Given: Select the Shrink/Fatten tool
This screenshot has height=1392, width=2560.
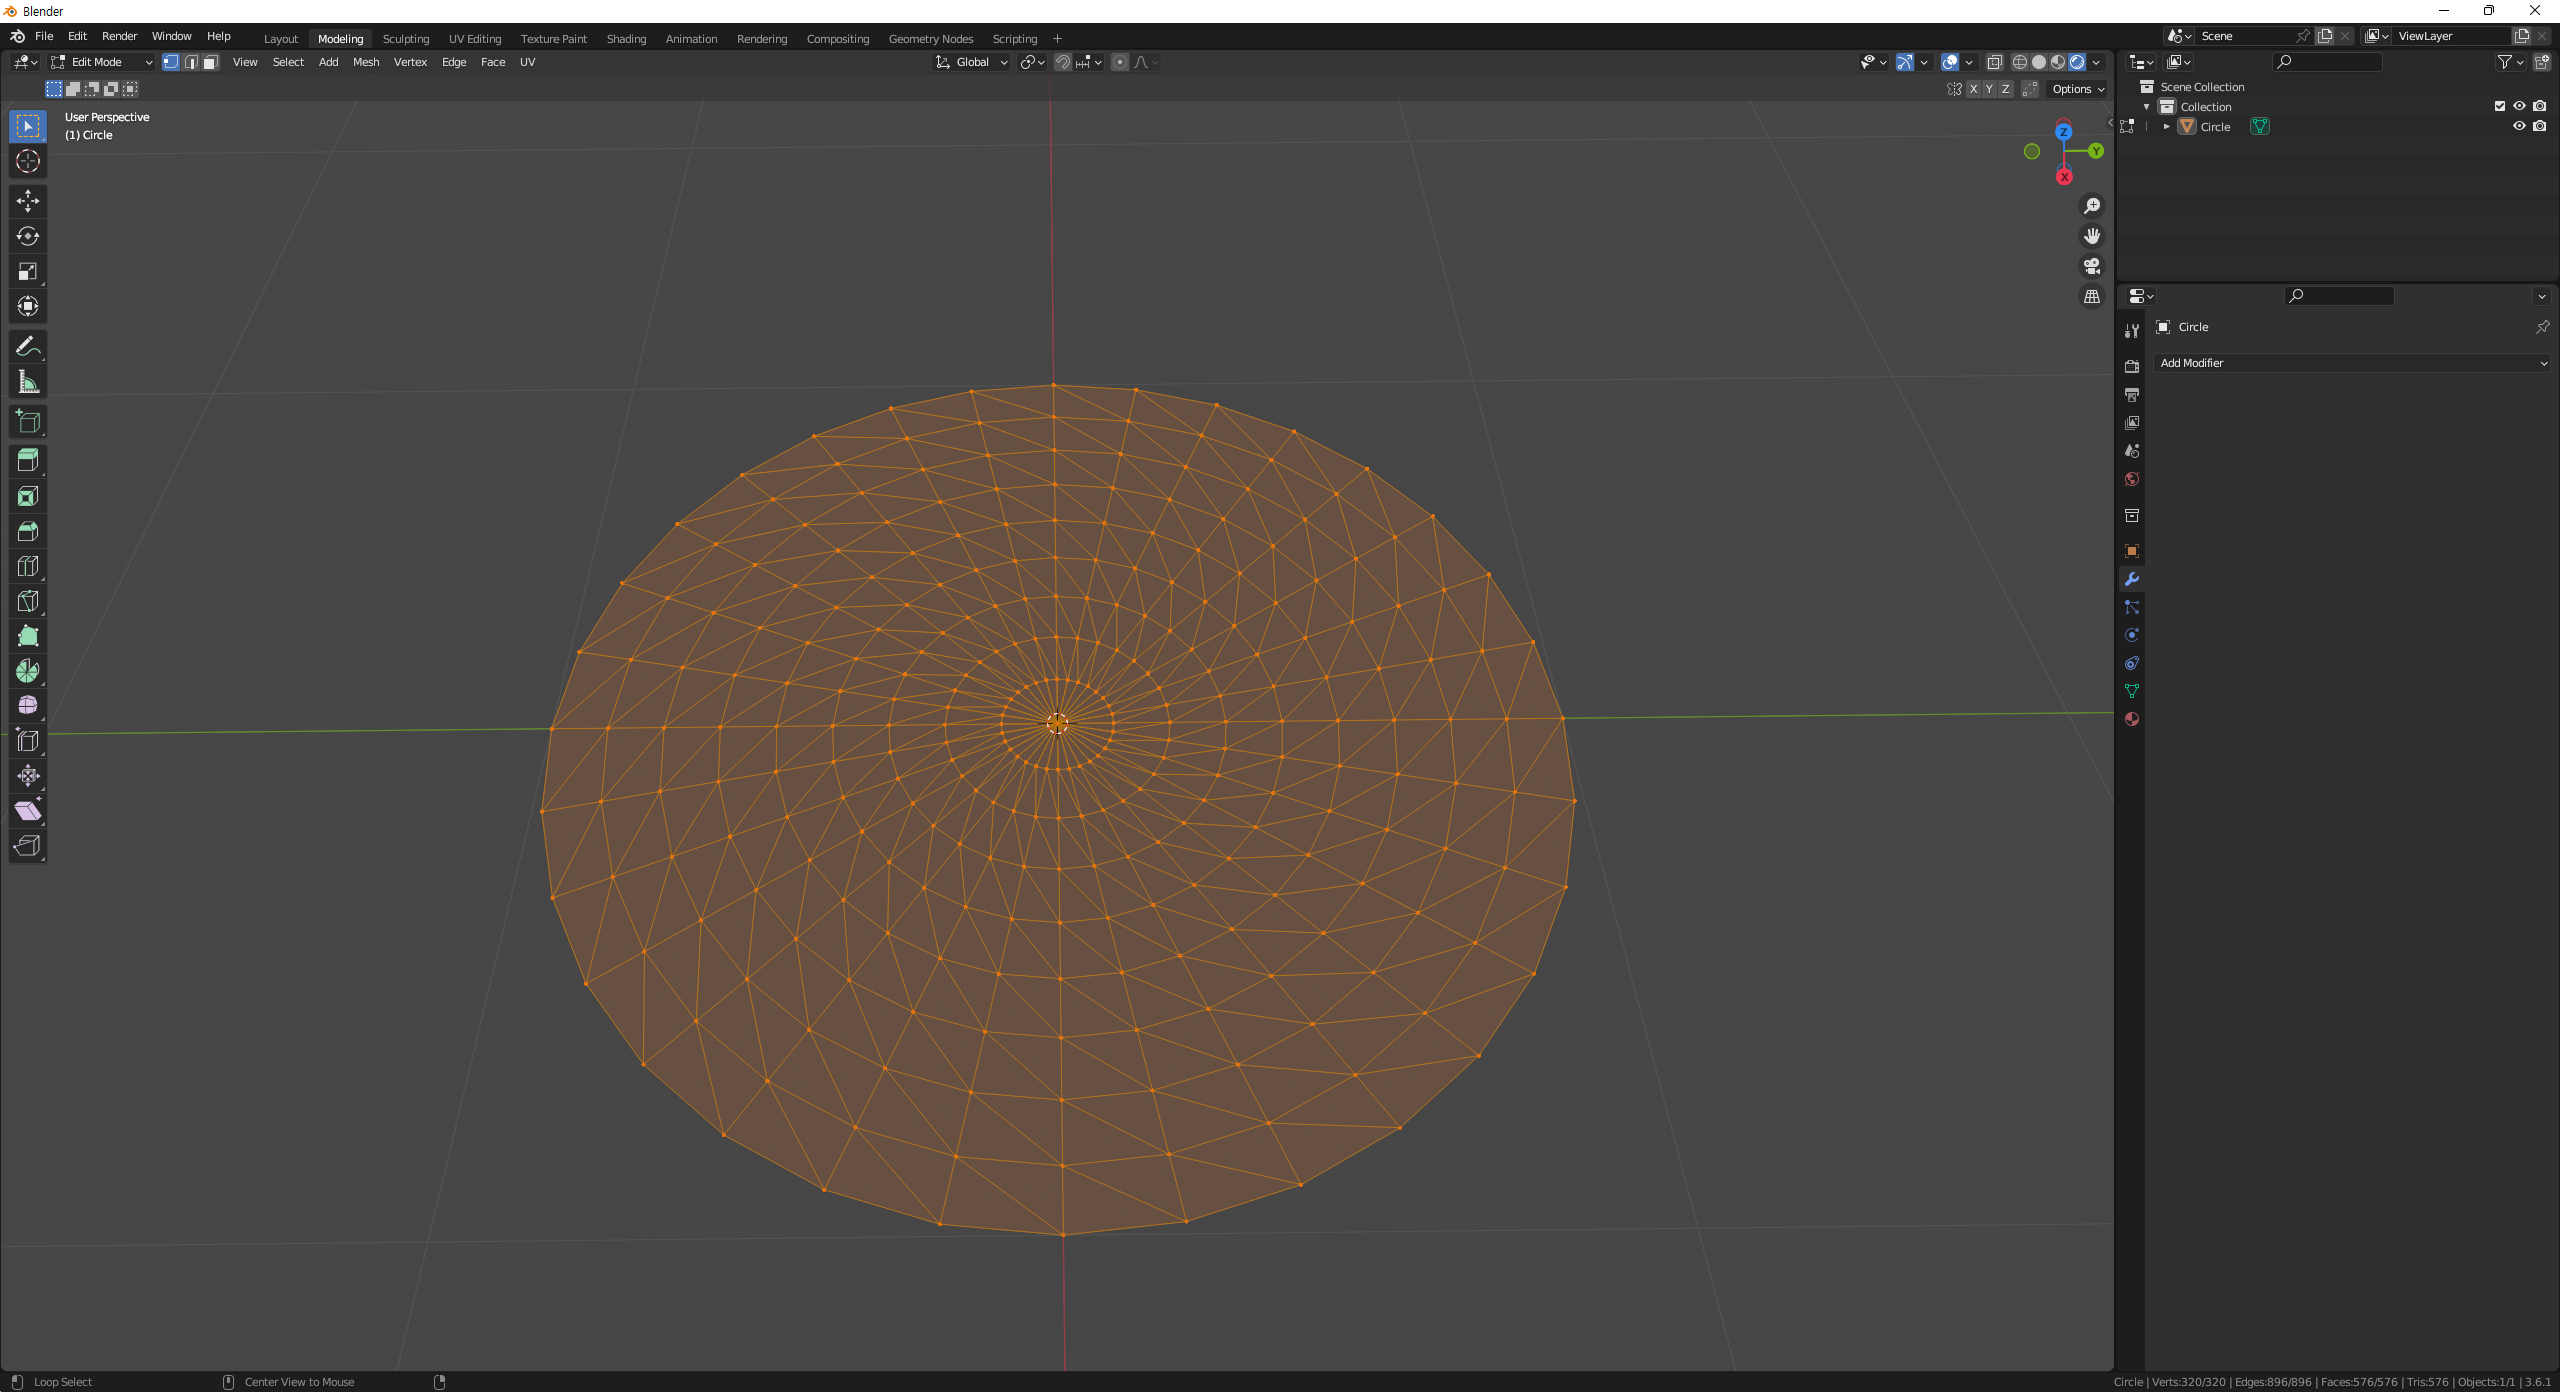Looking at the screenshot, I should [28, 776].
